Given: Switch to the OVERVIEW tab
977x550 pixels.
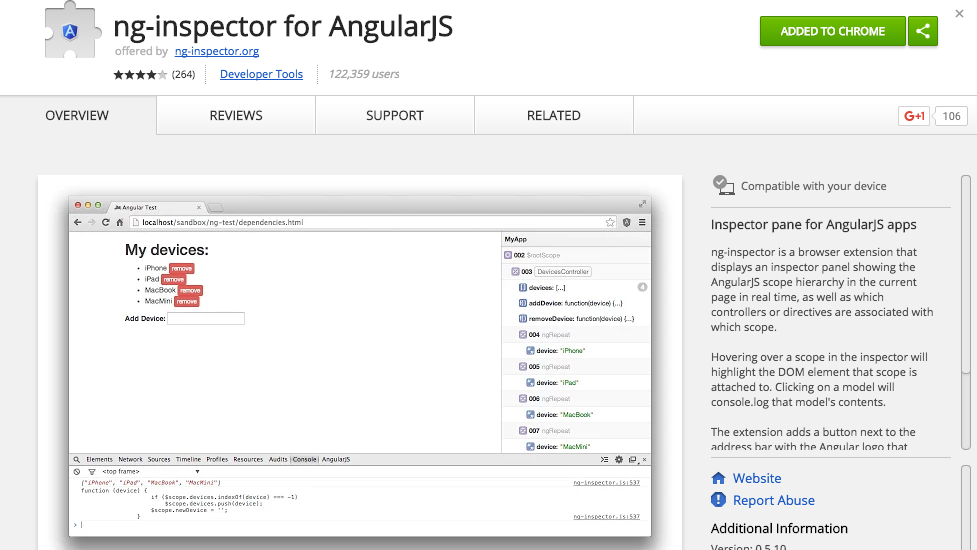Looking at the screenshot, I should pyautogui.click(x=77, y=116).
